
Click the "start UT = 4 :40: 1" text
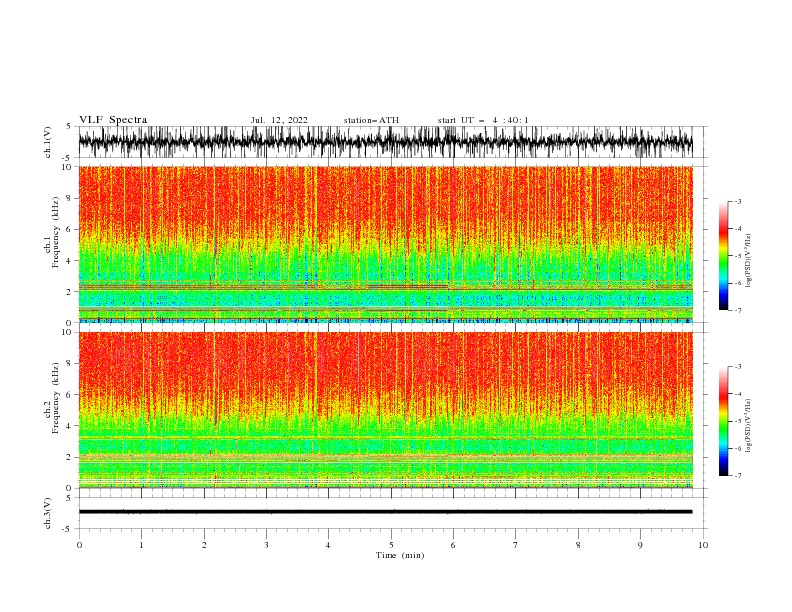click(483, 120)
